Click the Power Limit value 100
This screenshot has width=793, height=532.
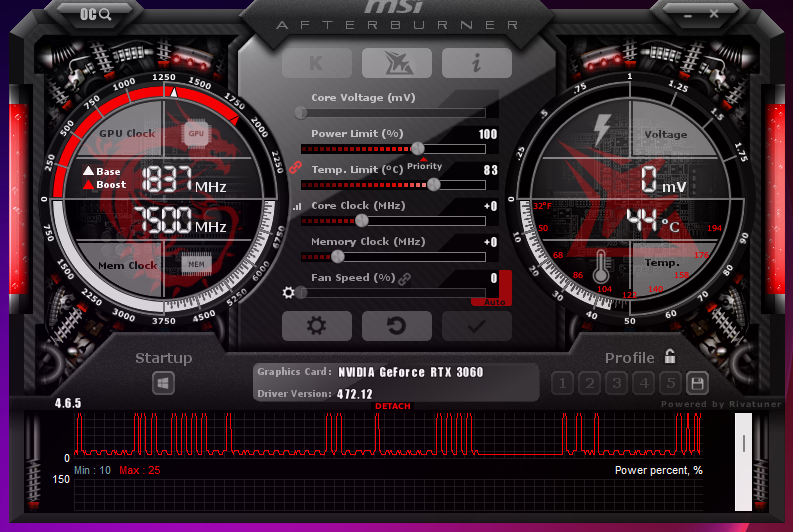point(488,134)
